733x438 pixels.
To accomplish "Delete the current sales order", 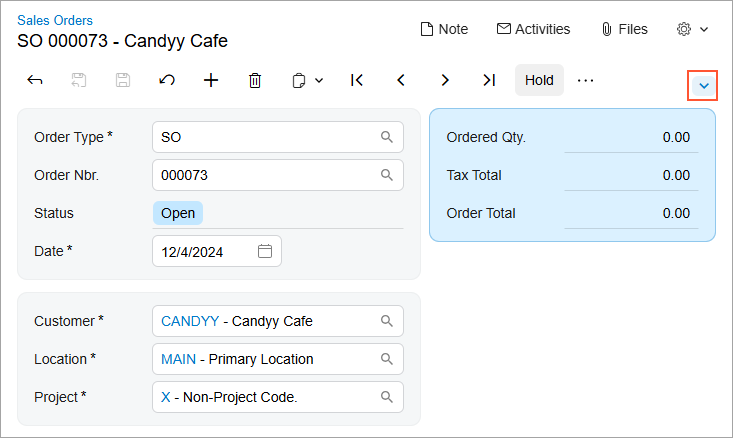I will click(x=255, y=81).
